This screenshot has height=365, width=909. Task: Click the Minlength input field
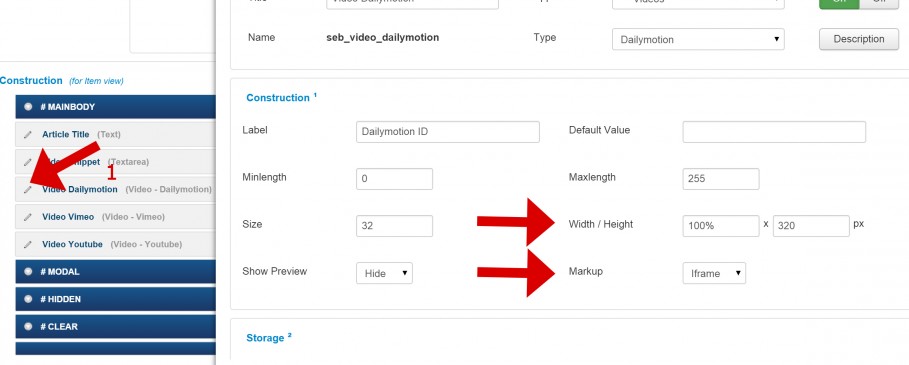pos(394,178)
